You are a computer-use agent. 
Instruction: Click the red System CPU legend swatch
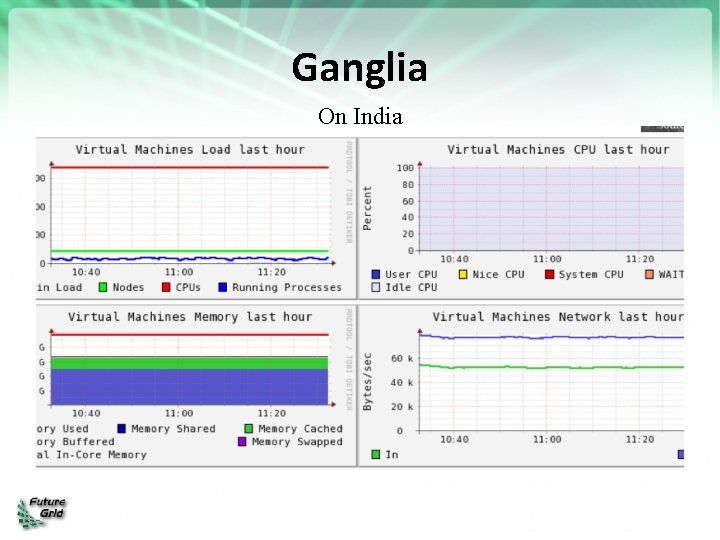click(549, 275)
